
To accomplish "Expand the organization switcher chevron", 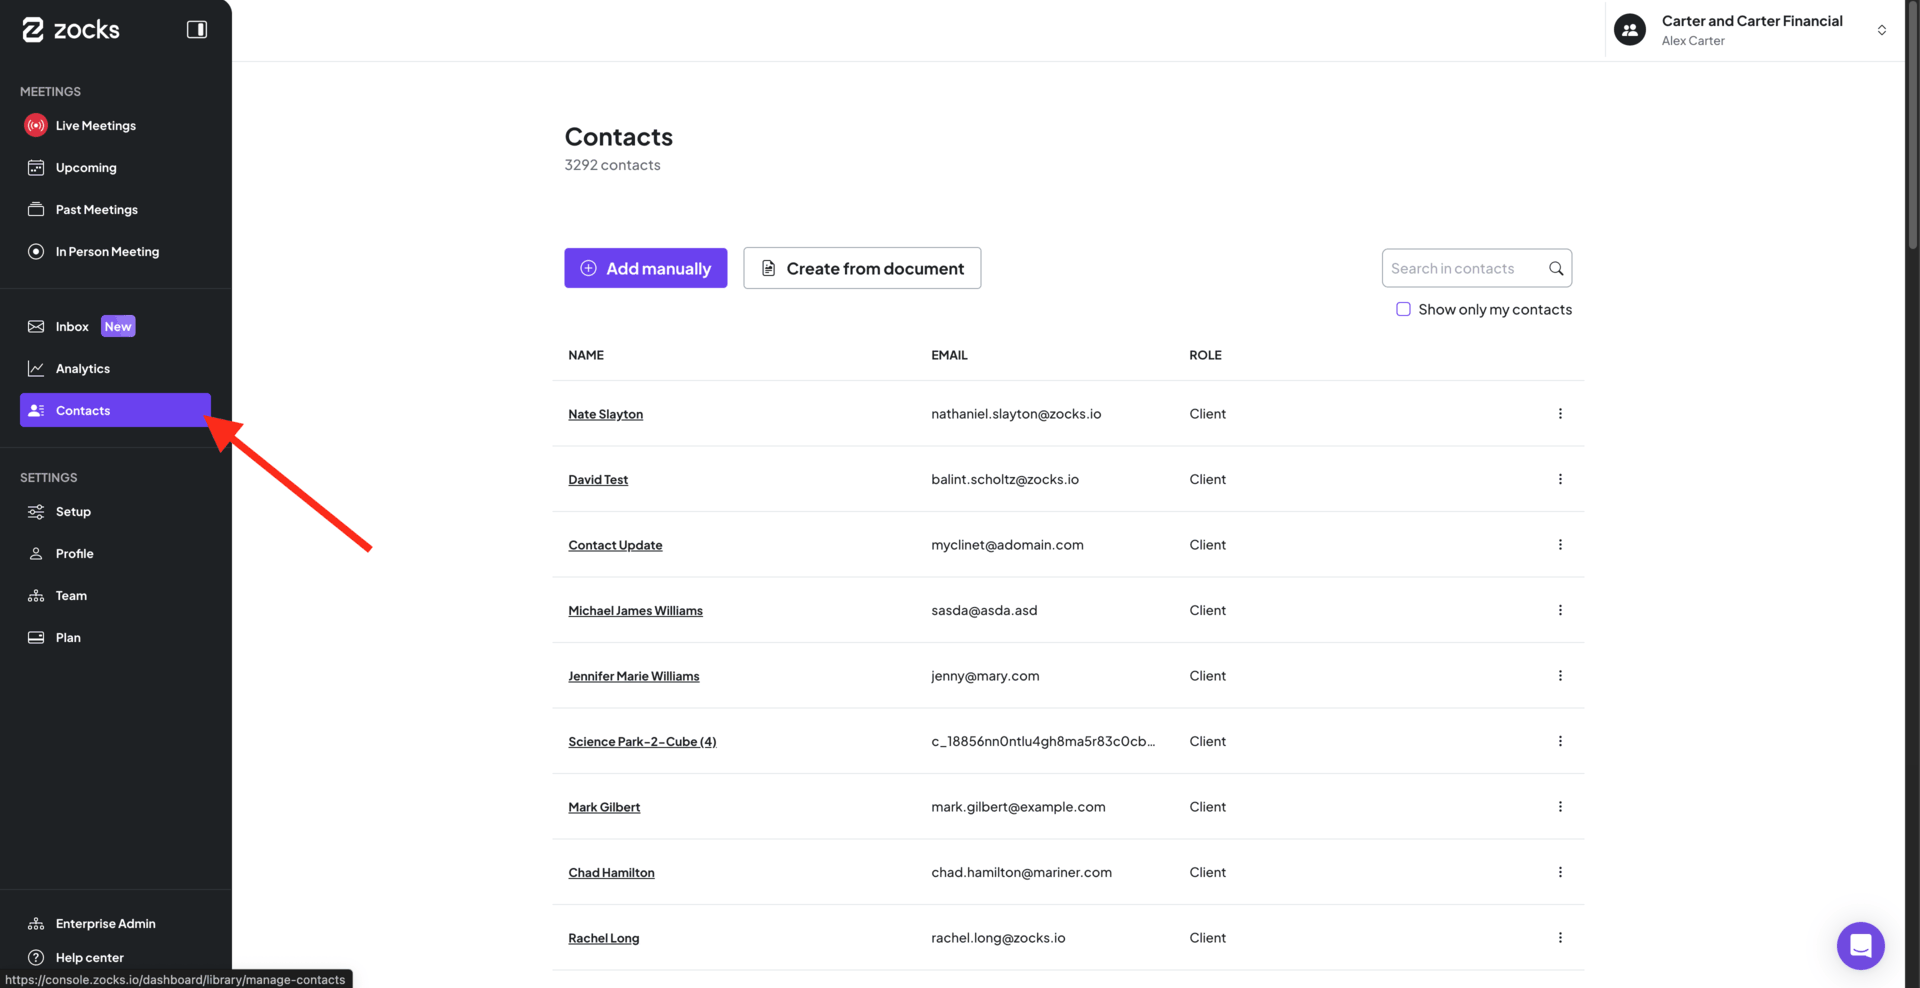I will [1881, 30].
